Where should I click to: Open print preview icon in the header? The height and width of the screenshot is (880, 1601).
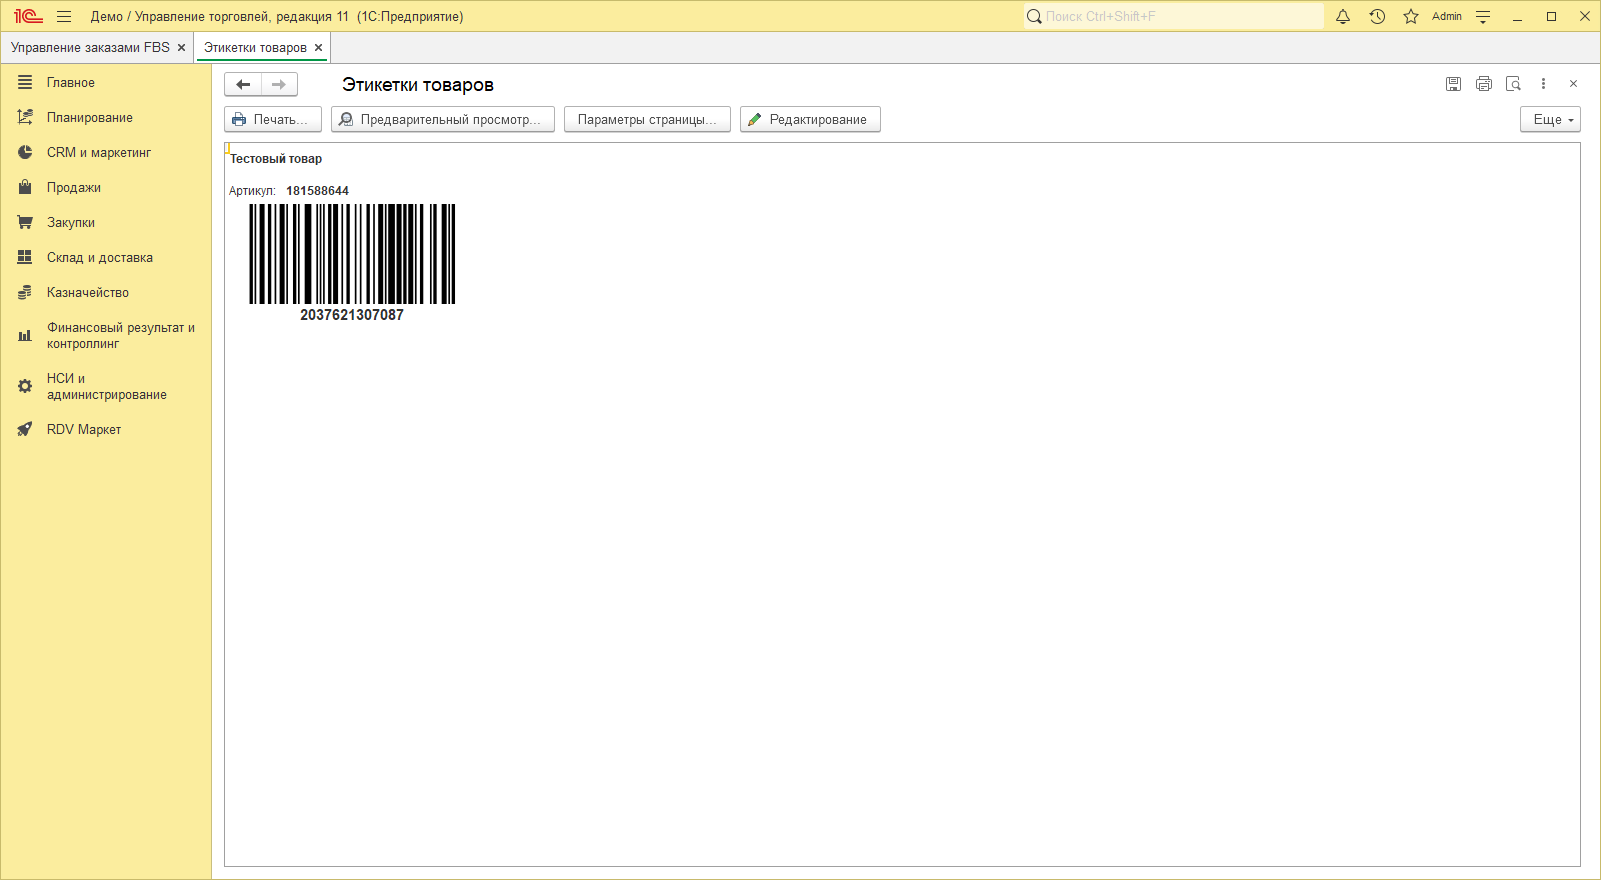(x=1513, y=84)
